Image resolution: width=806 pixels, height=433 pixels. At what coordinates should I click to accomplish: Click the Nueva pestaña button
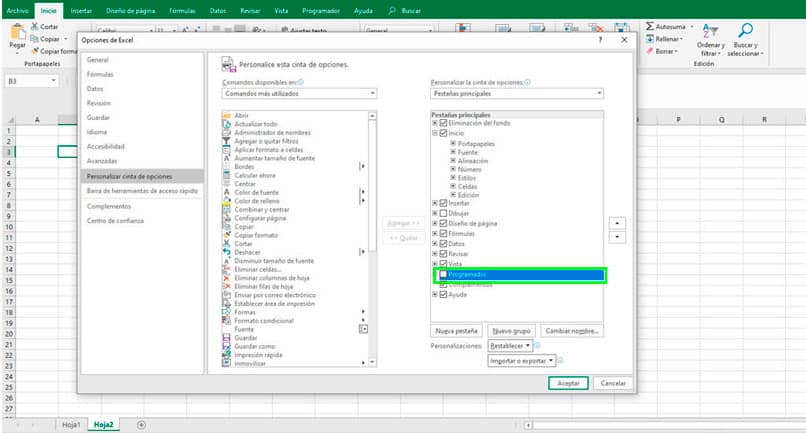coord(456,331)
